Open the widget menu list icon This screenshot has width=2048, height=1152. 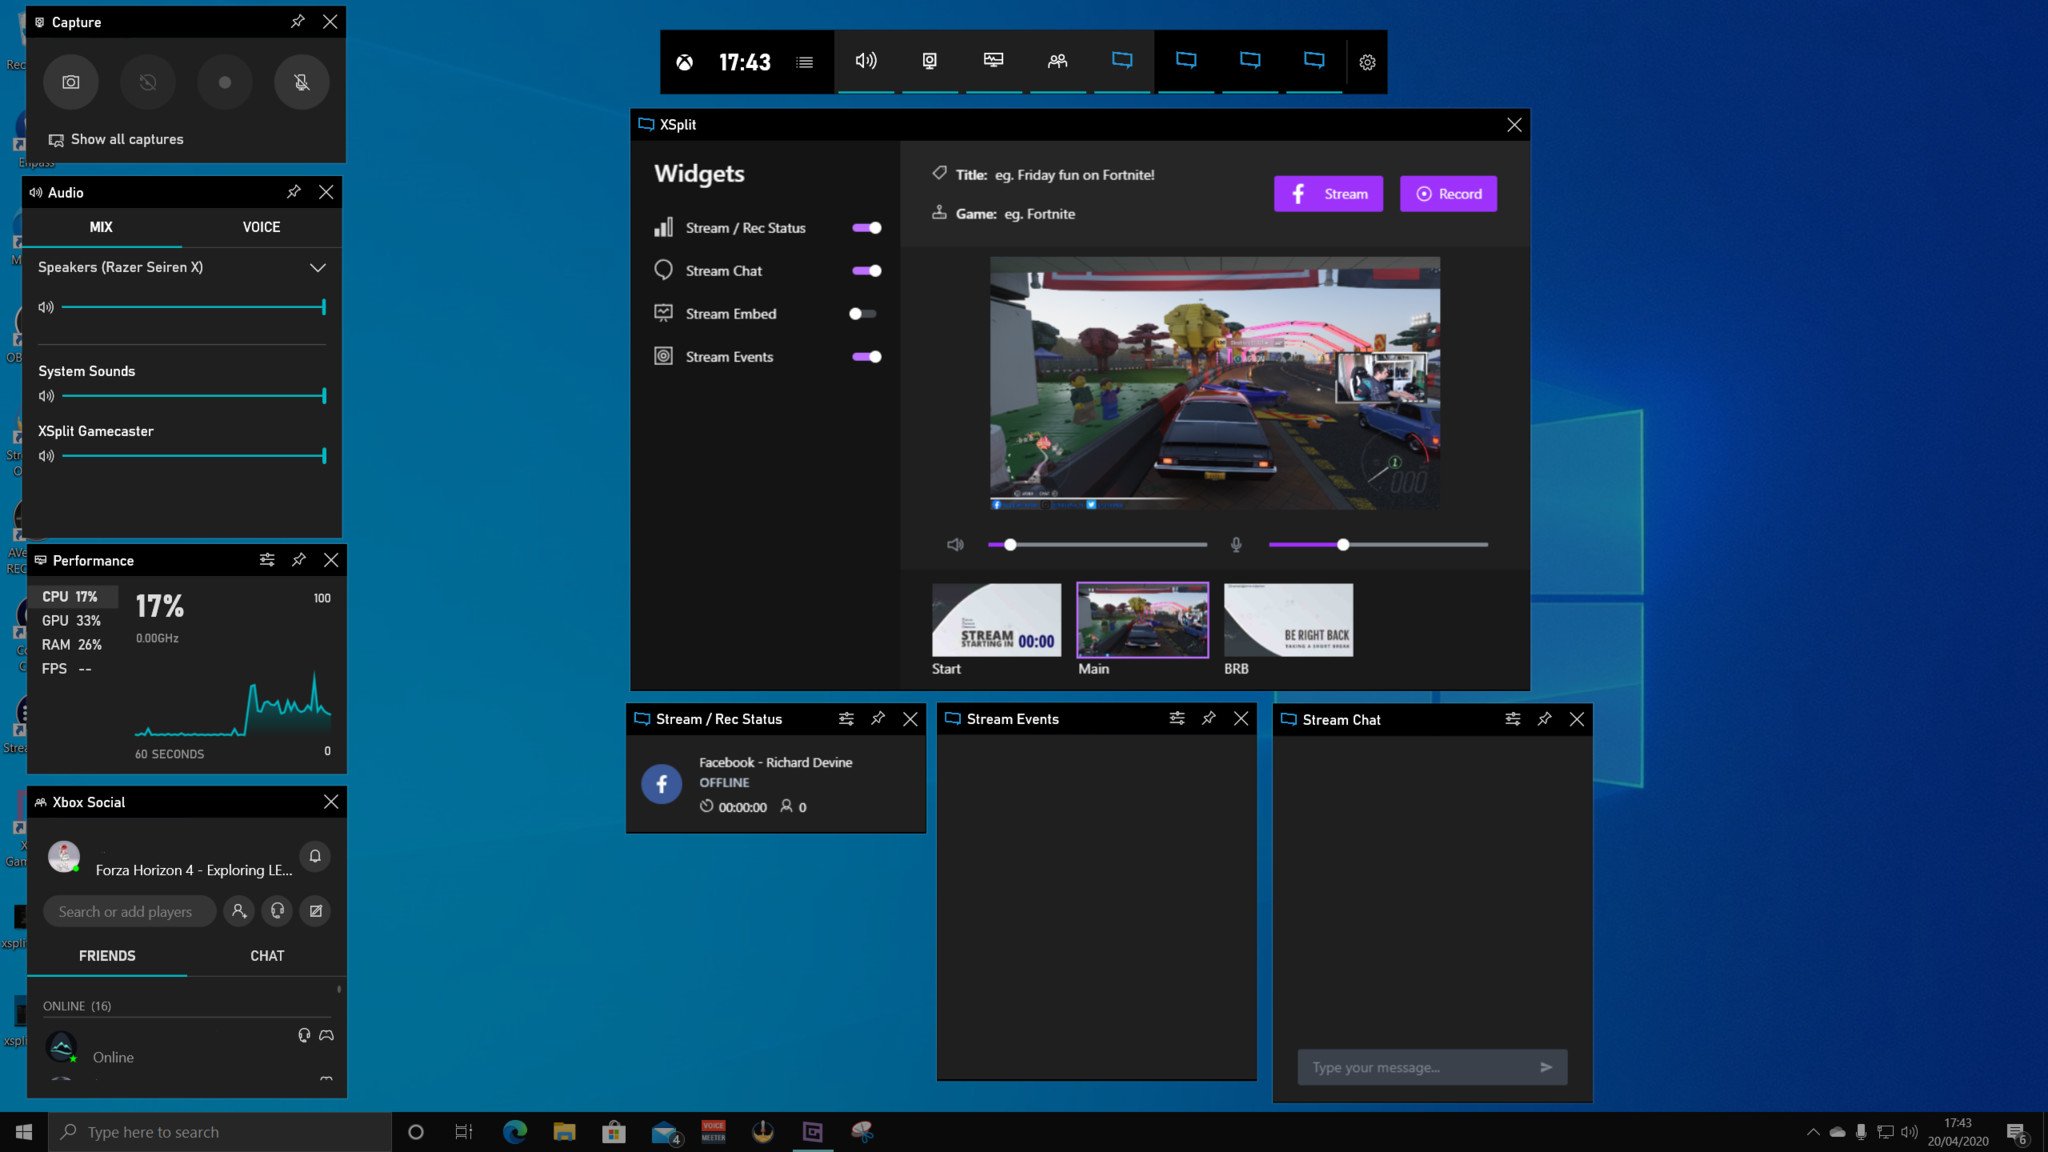(x=804, y=62)
